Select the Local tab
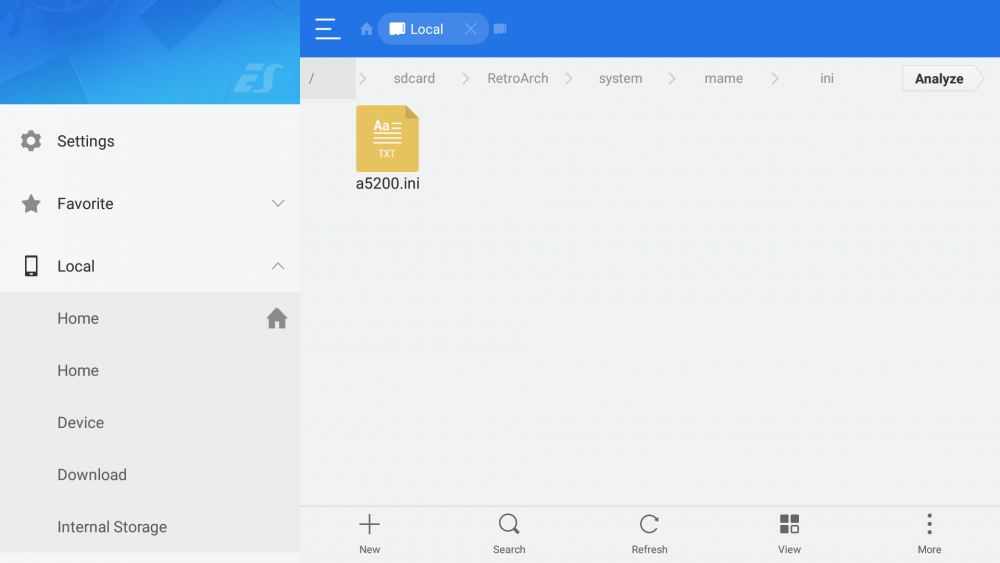The height and width of the screenshot is (563, 1000). click(425, 29)
